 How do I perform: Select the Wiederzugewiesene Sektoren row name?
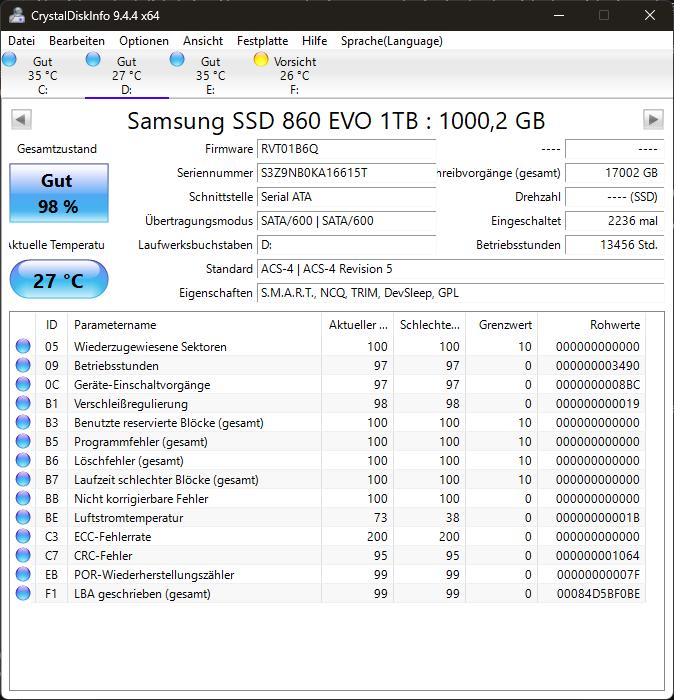[x=150, y=347]
